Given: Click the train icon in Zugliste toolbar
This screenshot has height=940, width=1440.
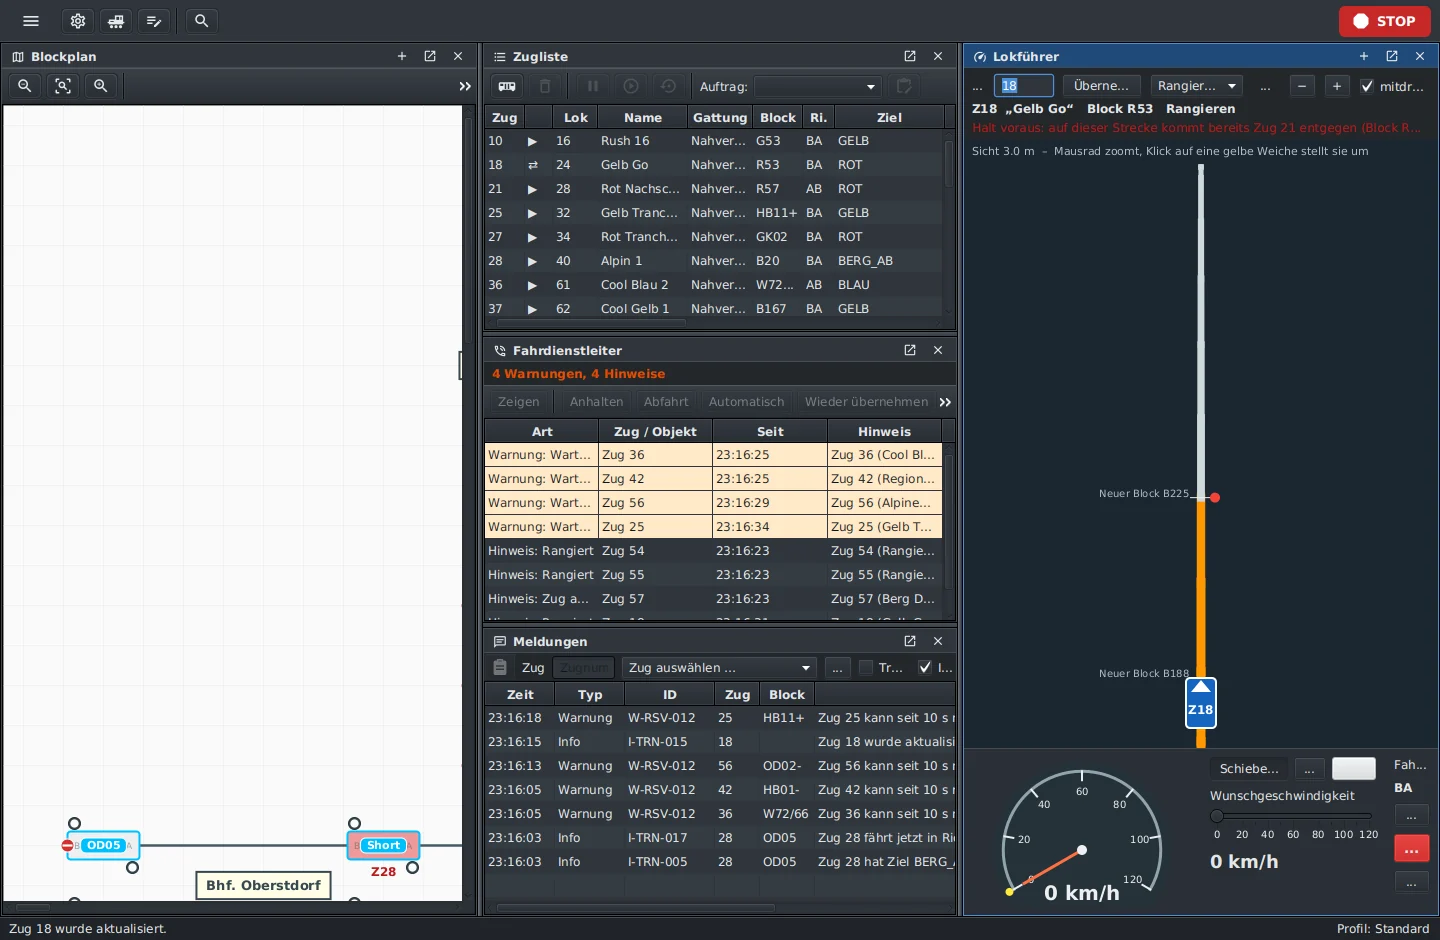Looking at the screenshot, I should (507, 87).
